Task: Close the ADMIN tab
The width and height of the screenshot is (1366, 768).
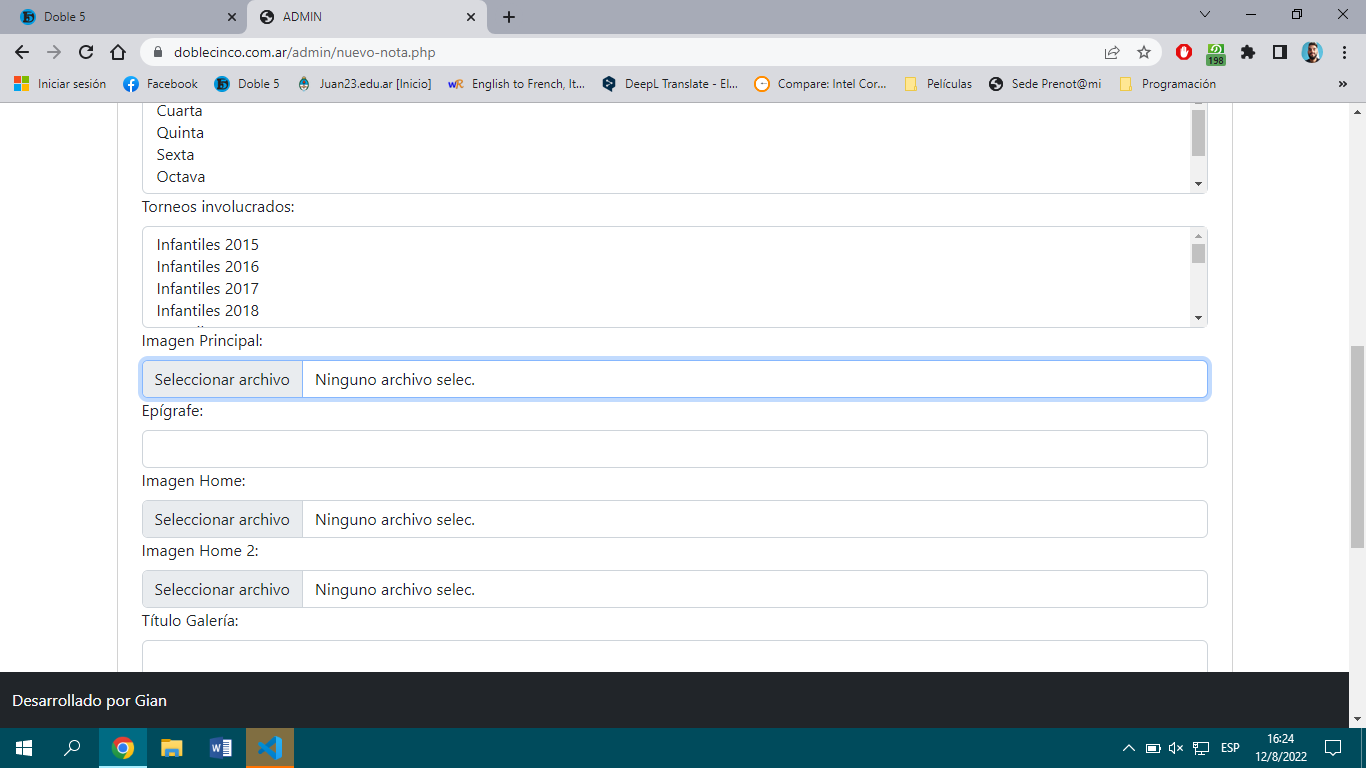Action: [471, 17]
